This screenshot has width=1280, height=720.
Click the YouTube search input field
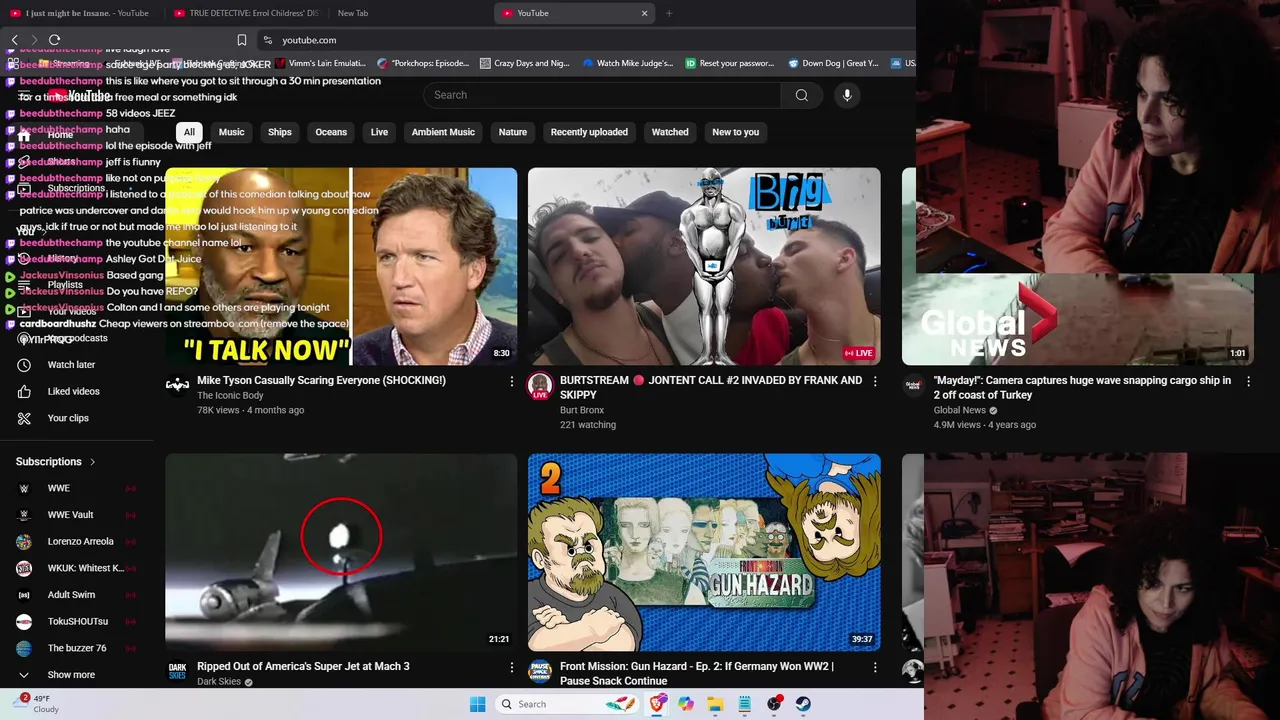click(602, 95)
